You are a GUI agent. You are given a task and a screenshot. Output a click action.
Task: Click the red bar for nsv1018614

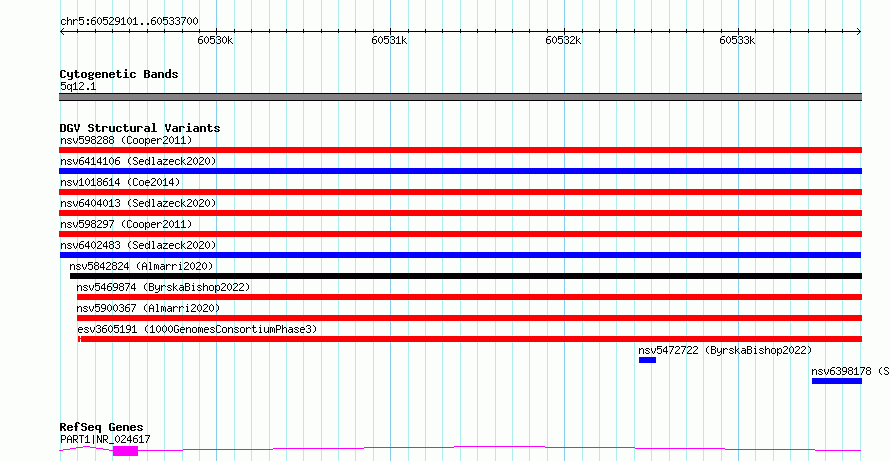click(460, 192)
